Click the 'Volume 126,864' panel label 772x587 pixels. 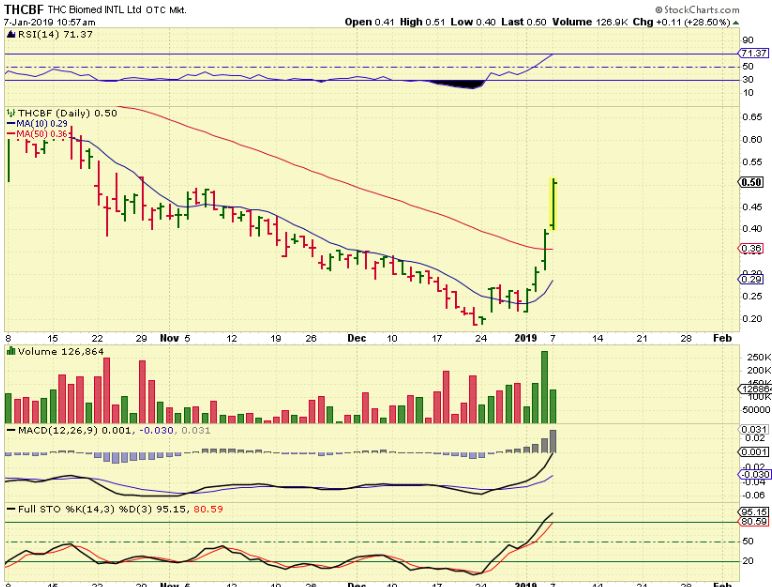point(61,351)
